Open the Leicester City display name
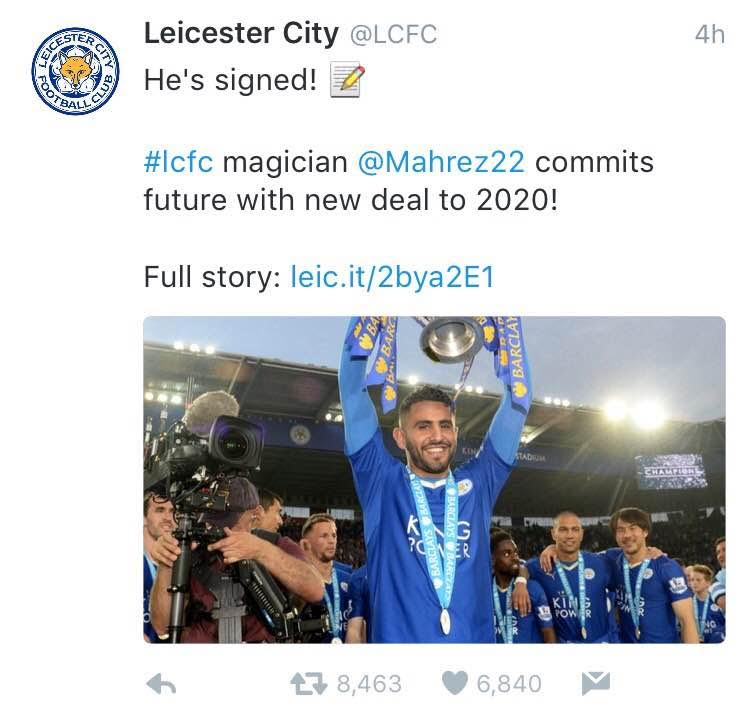 coord(240,33)
